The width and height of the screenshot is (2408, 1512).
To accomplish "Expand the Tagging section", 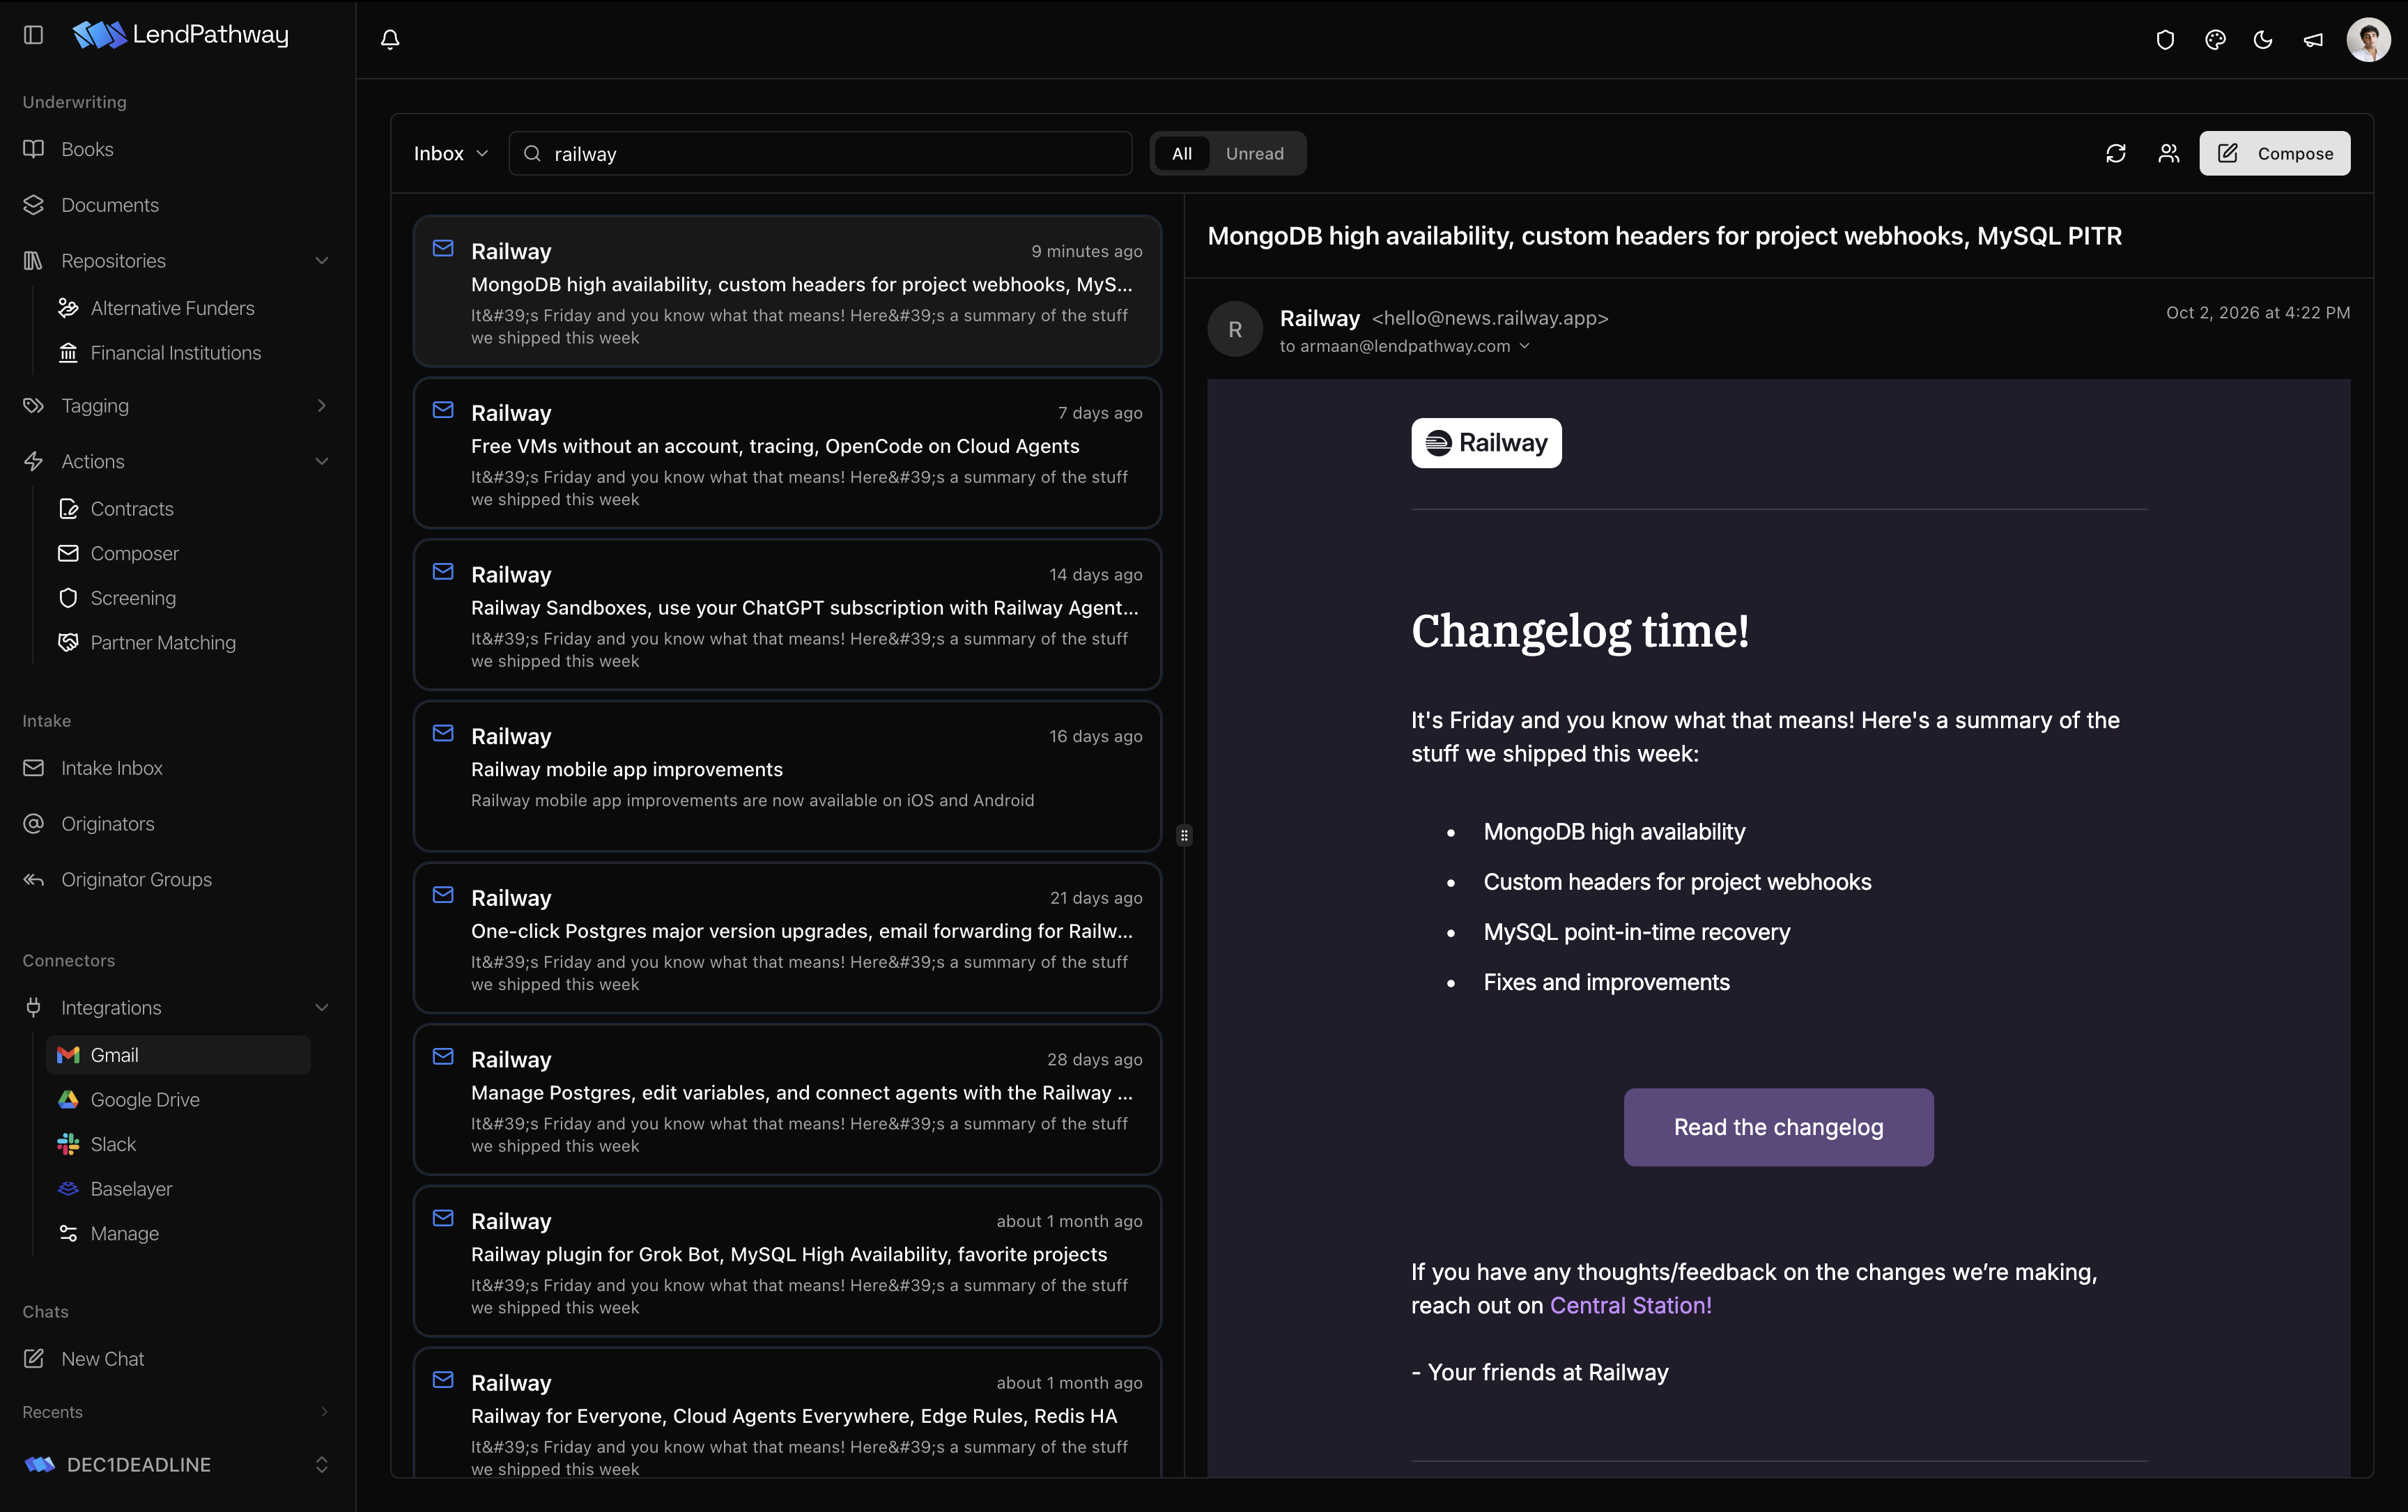I will (322, 406).
